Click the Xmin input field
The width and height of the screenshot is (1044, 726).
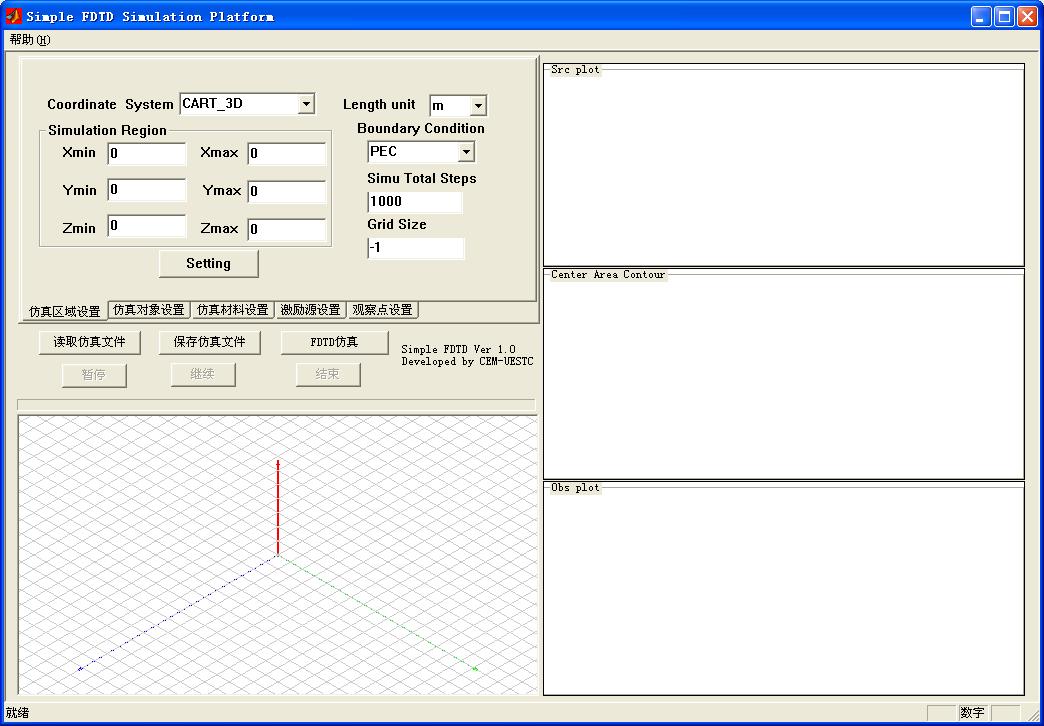146,153
